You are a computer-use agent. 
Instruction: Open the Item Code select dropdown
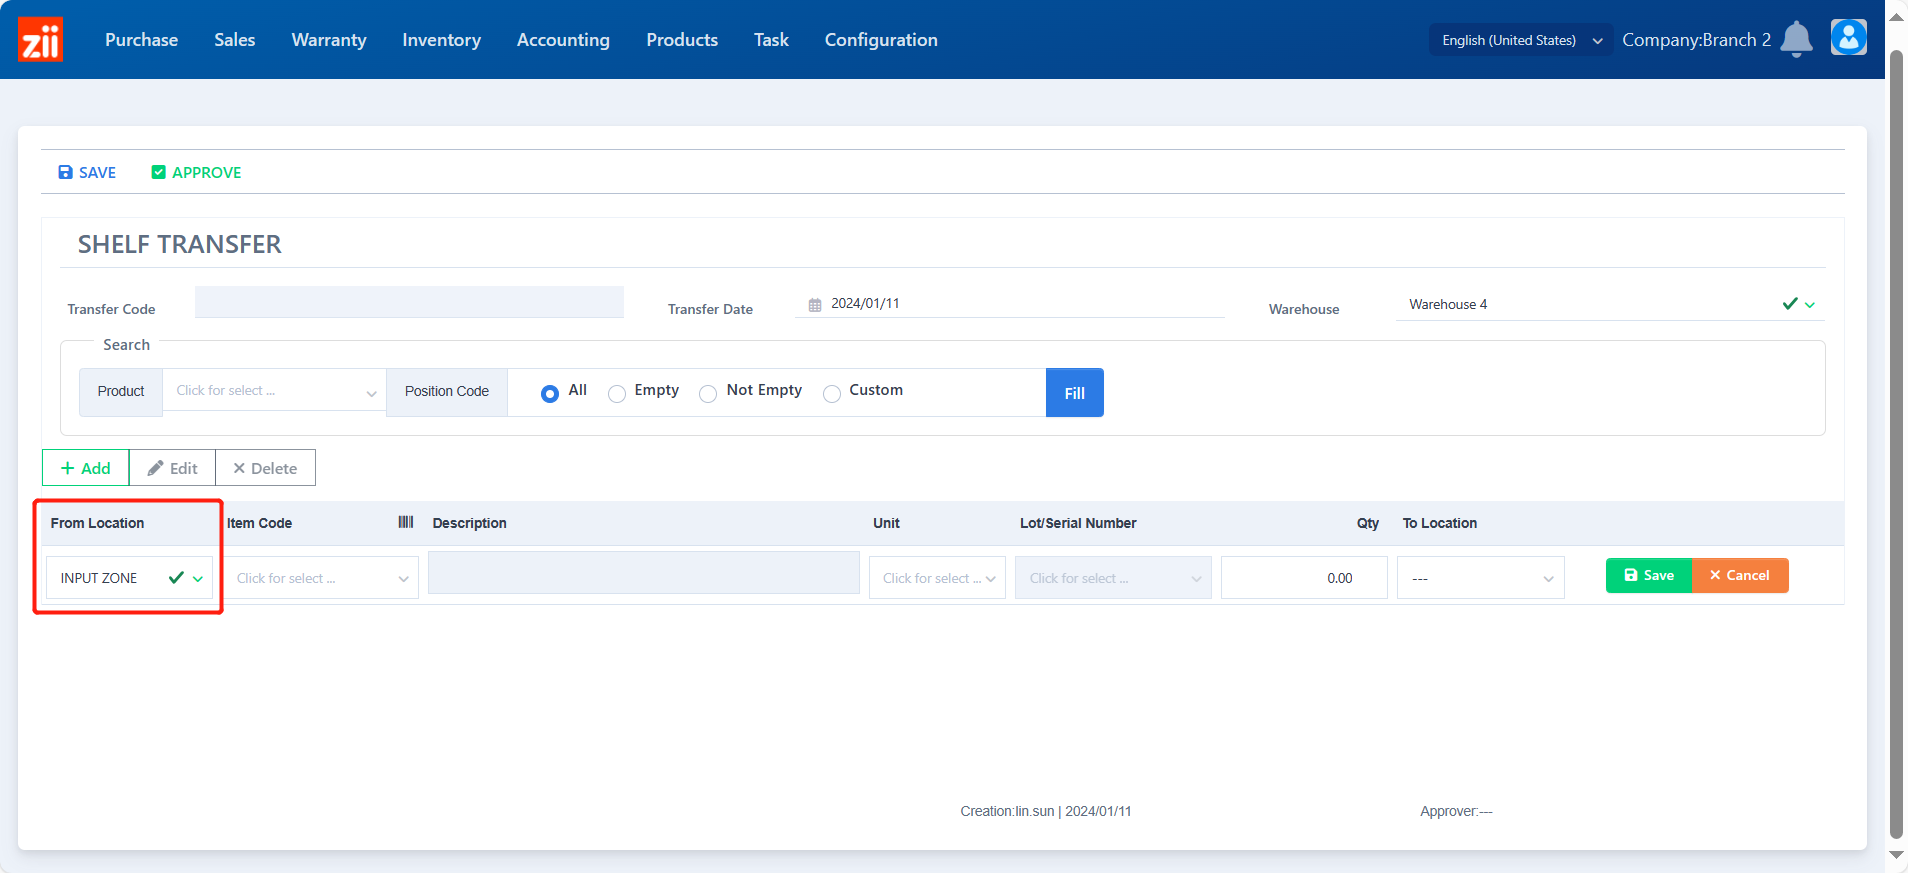(320, 578)
